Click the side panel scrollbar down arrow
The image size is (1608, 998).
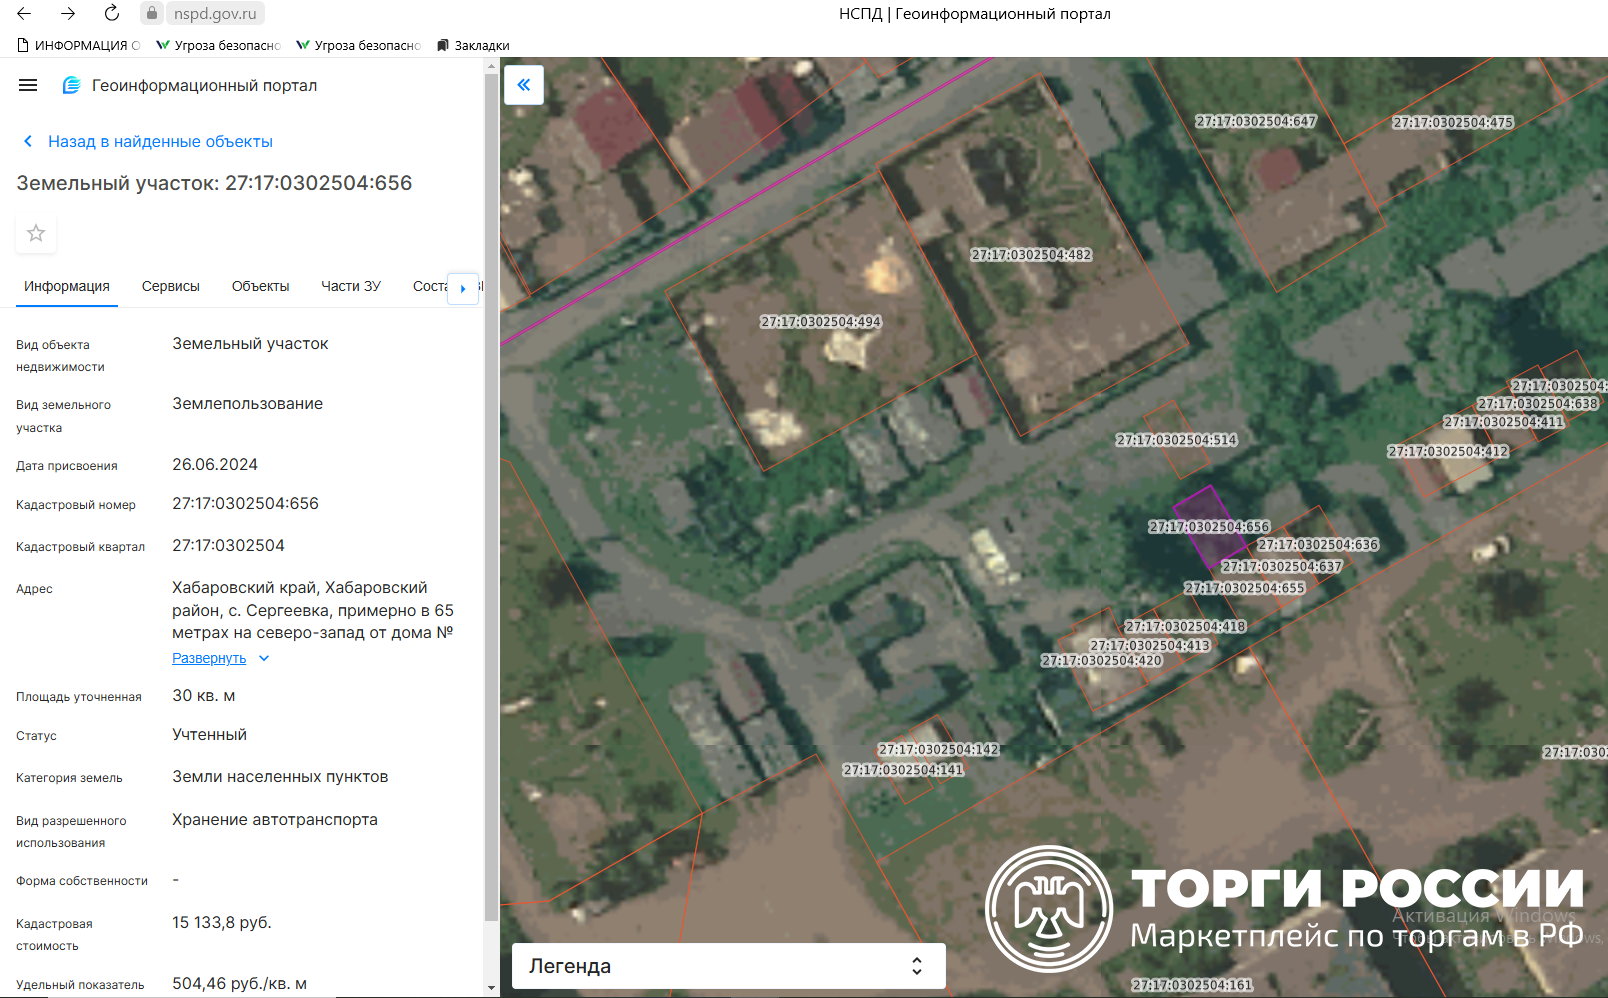click(x=491, y=987)
